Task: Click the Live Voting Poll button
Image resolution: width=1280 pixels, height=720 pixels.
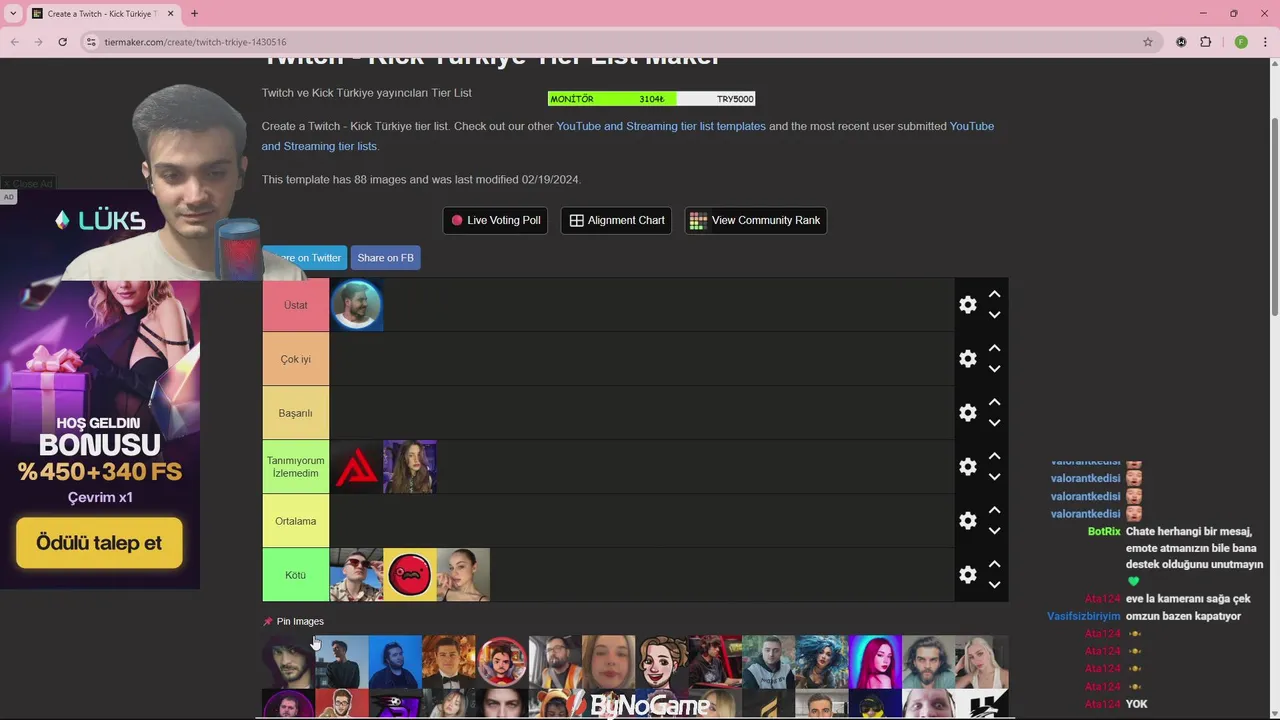Action: click(x=495, y=220)
